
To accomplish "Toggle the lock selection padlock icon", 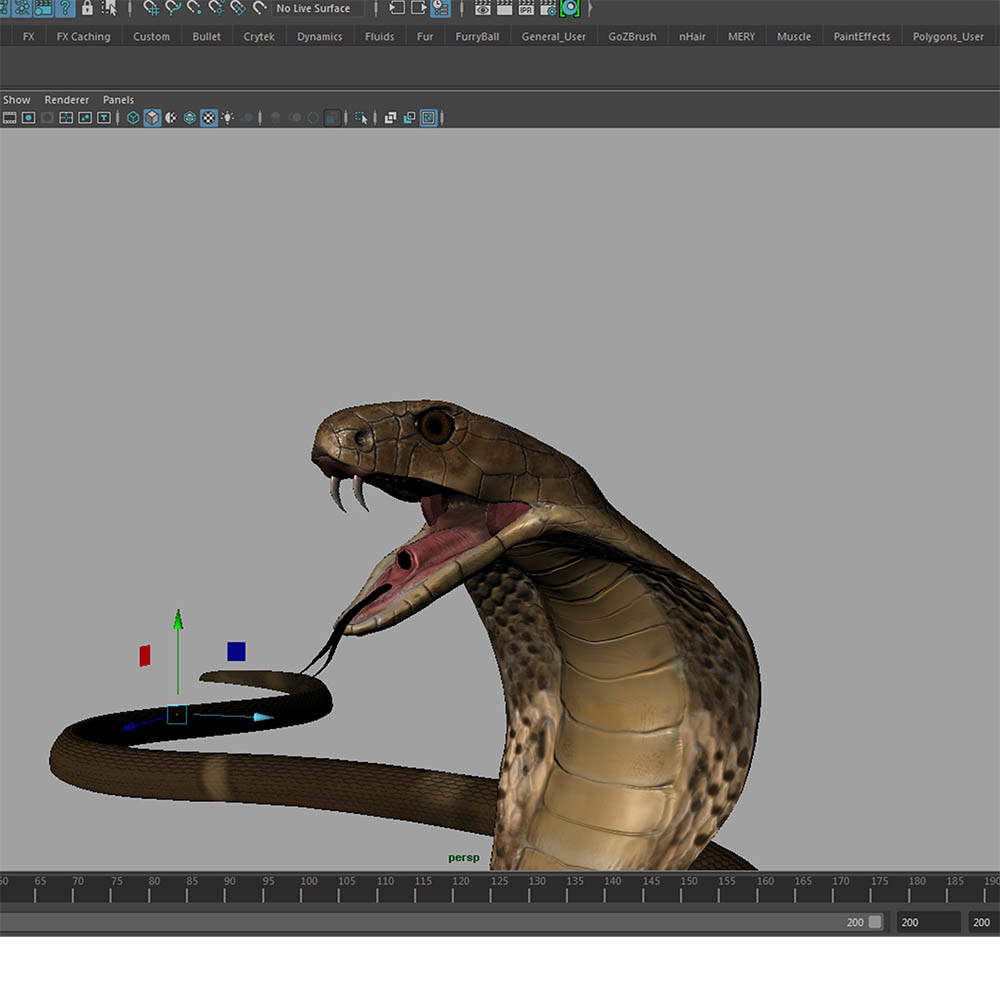I will 87,8.
